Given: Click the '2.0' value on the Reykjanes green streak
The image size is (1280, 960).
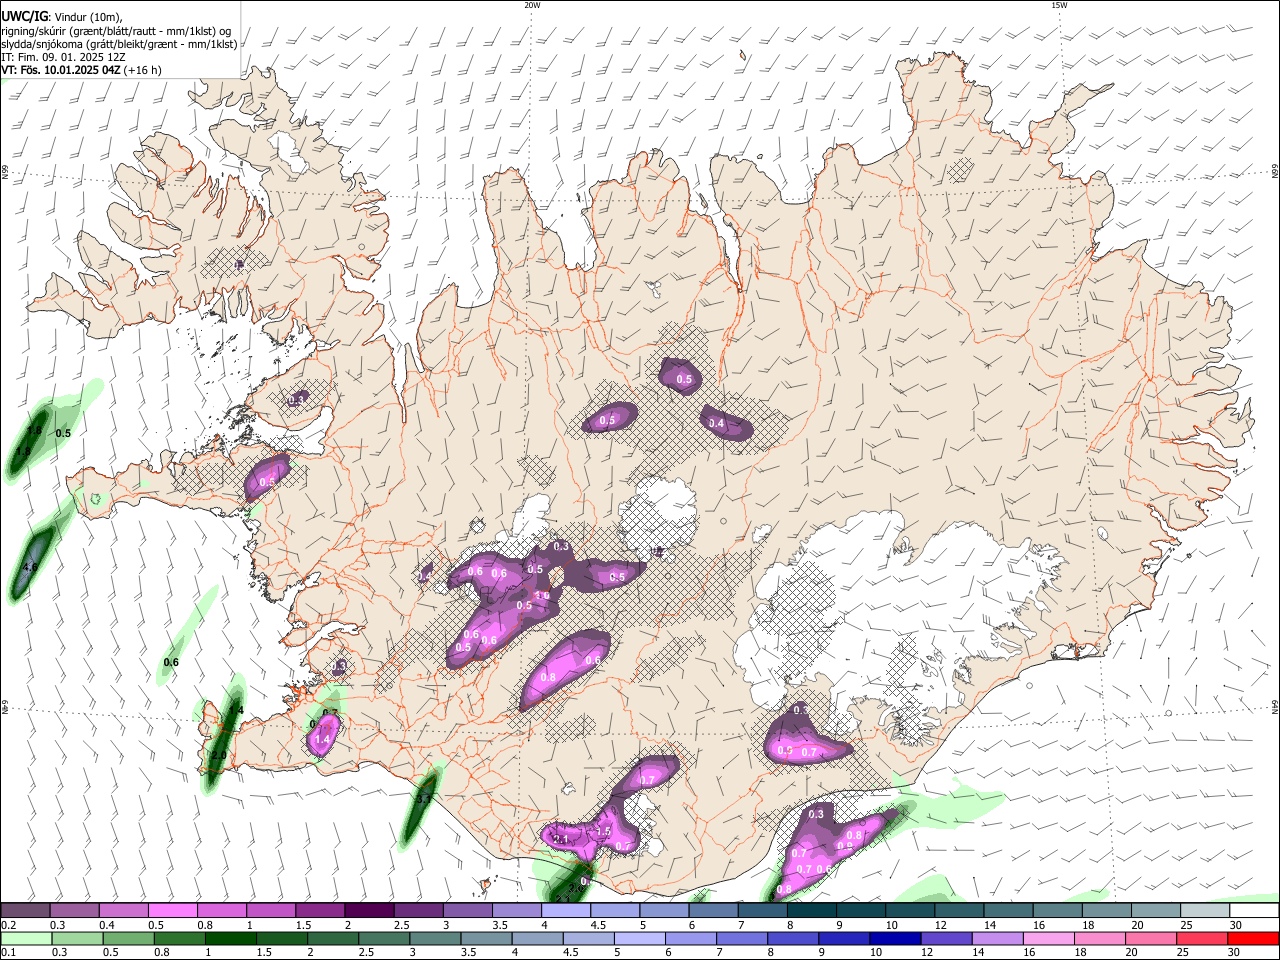Looking at the screenshot, I should pos(219,755).
